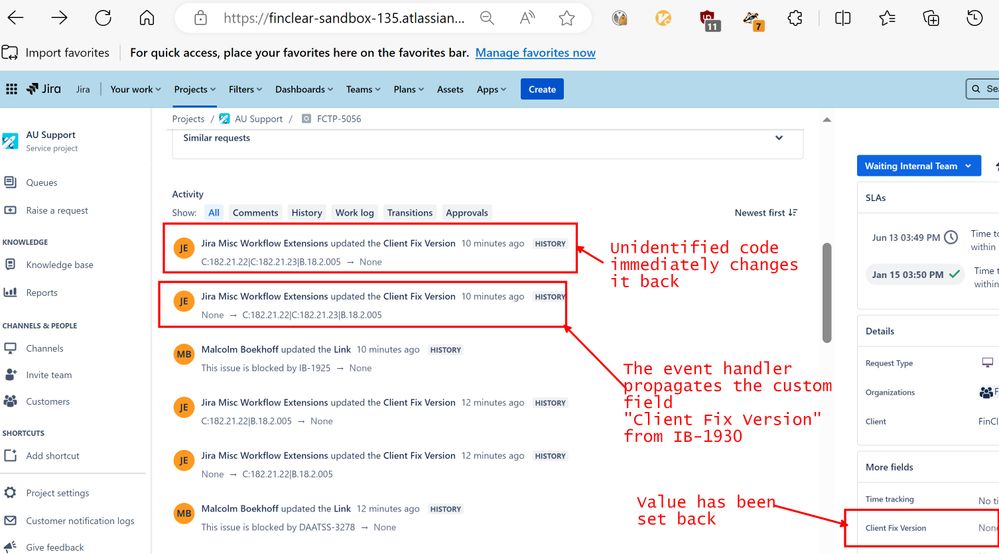Click the secondary Jira product label

(x=83, y=90)
